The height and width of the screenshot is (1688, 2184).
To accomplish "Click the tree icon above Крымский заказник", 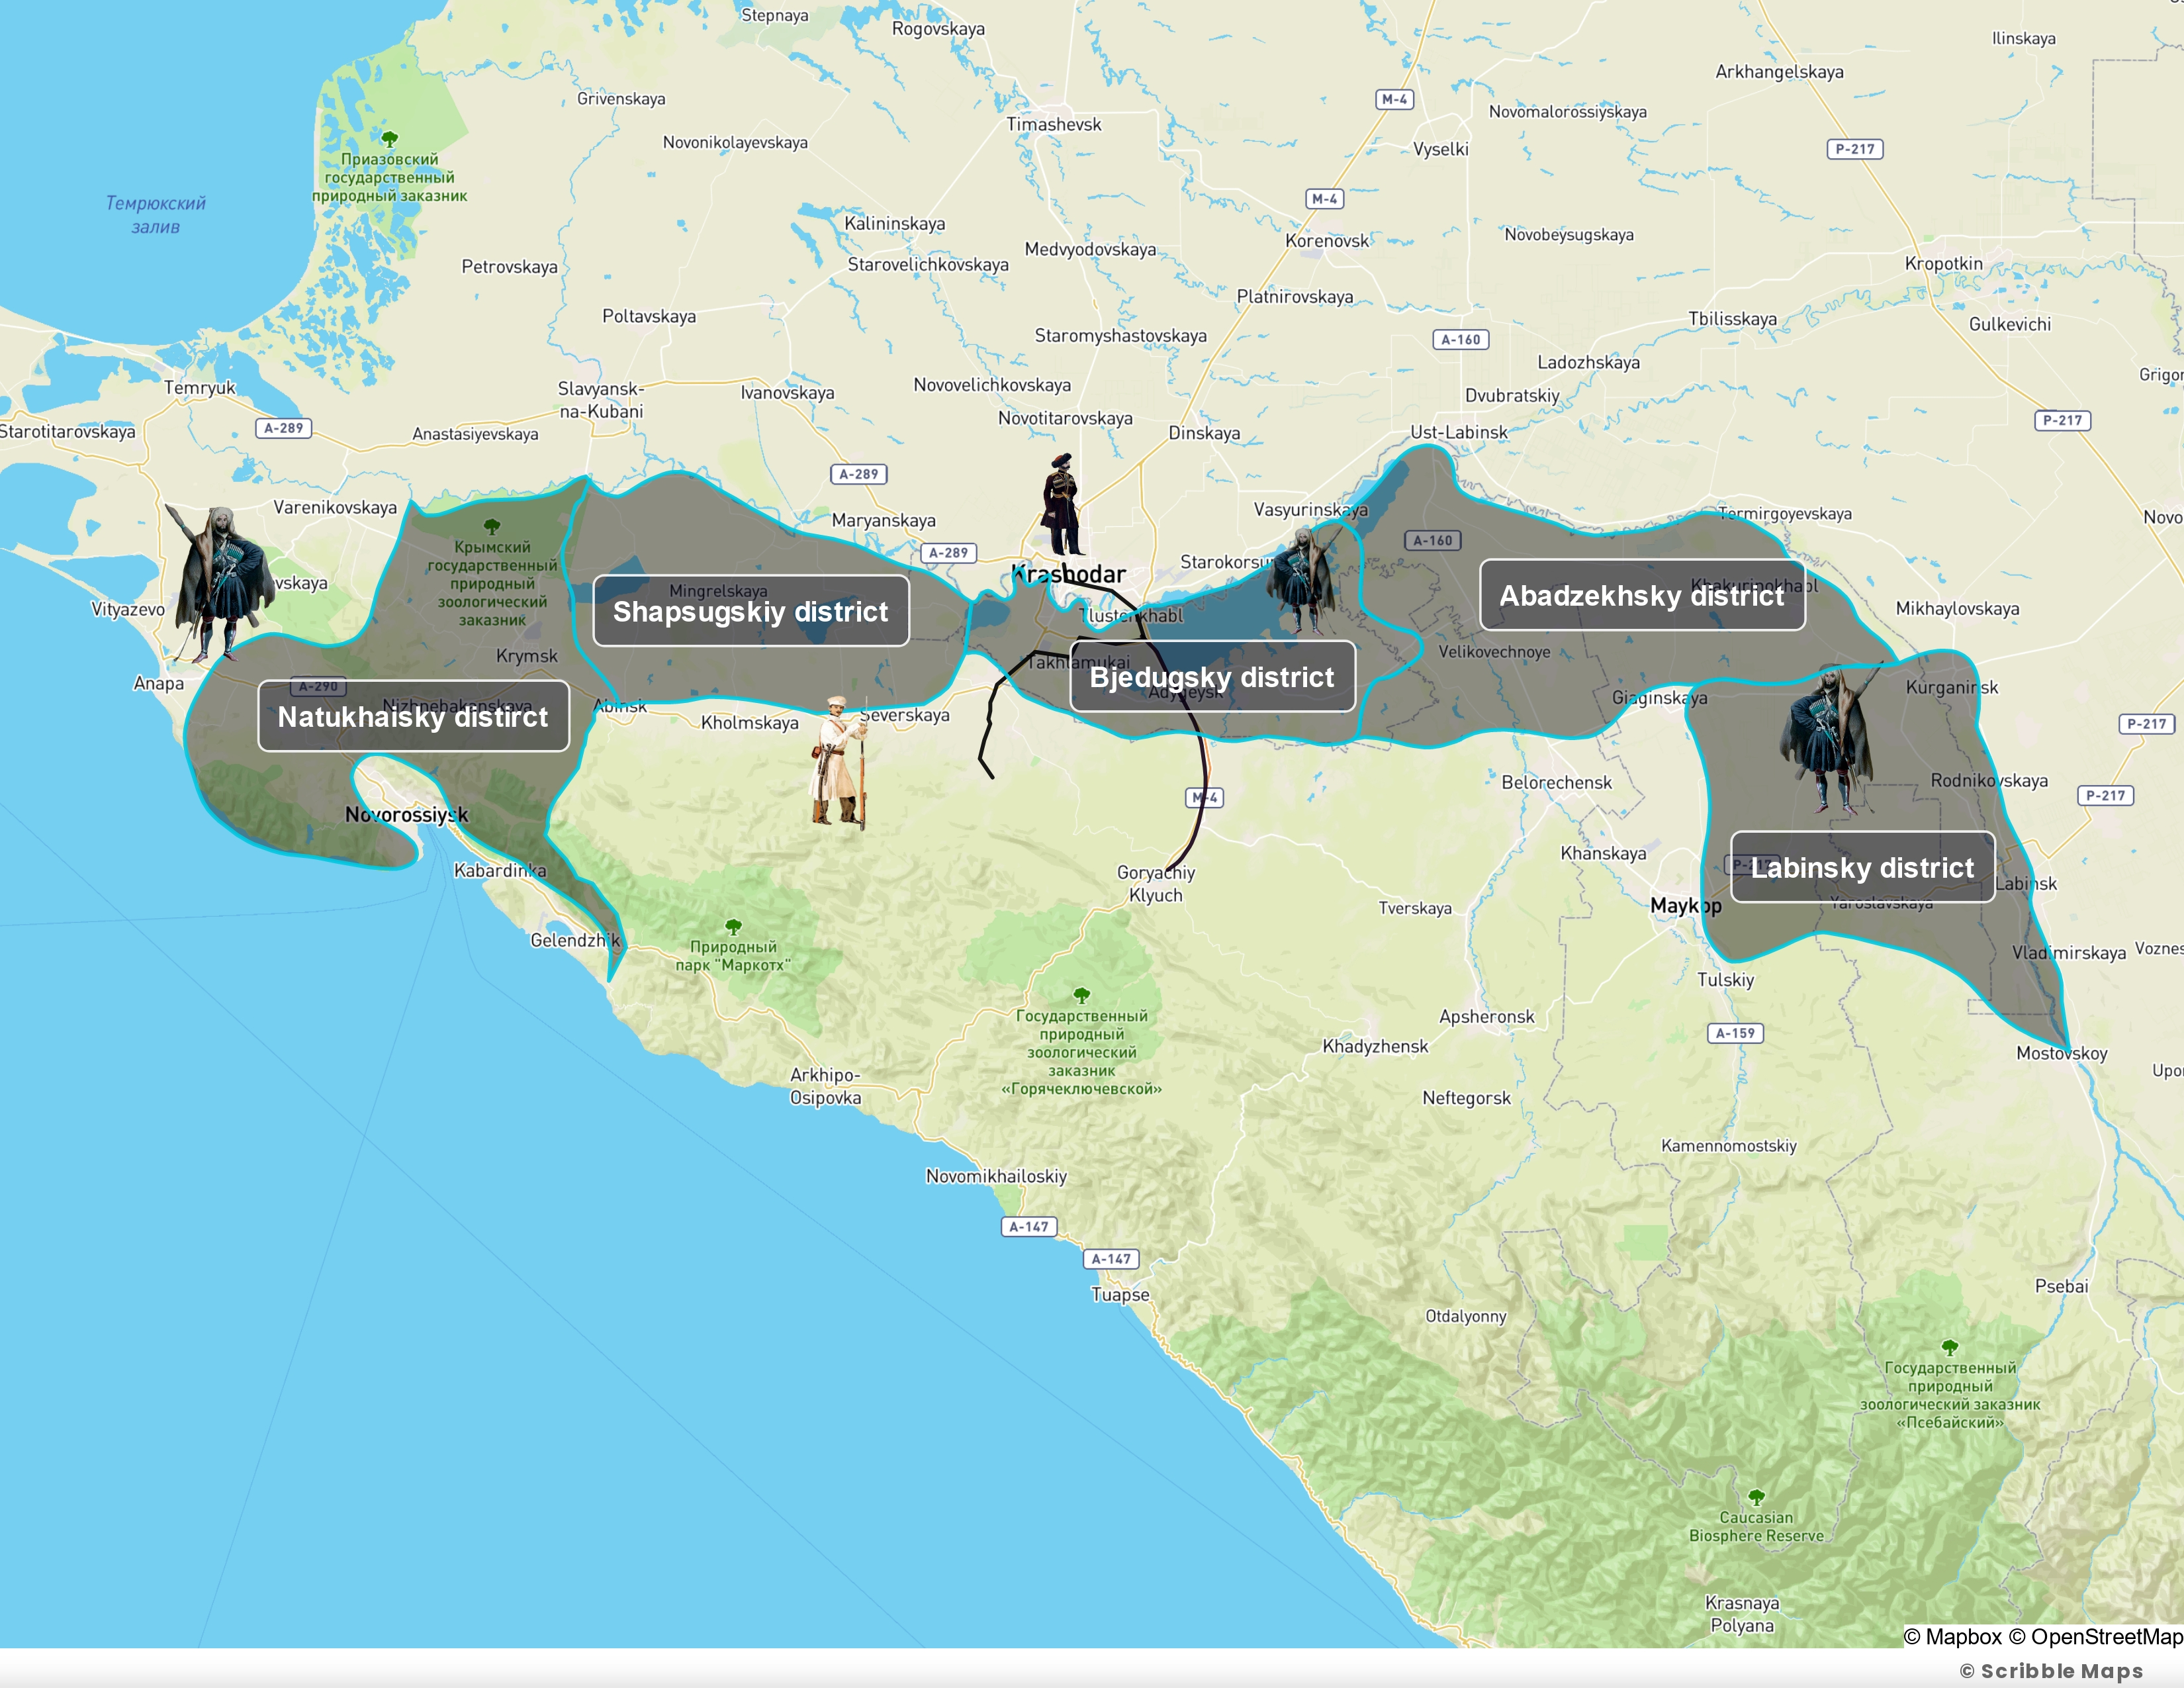I will point(492,526).
